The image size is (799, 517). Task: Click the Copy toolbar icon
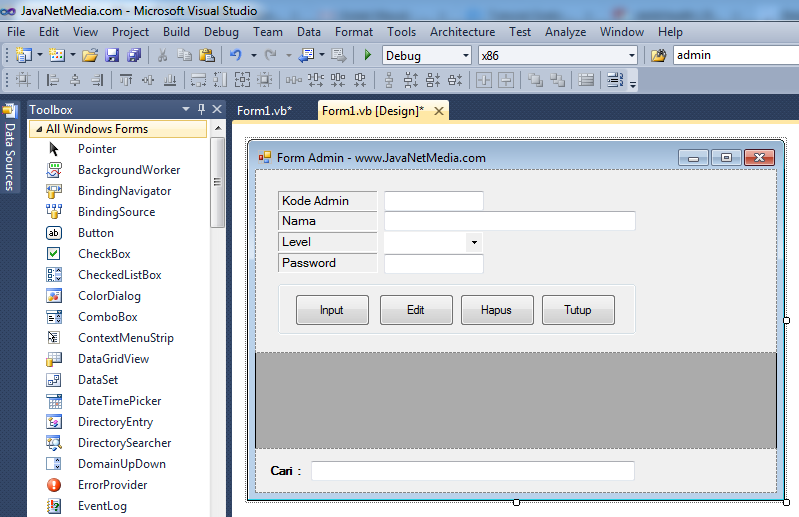184,55
